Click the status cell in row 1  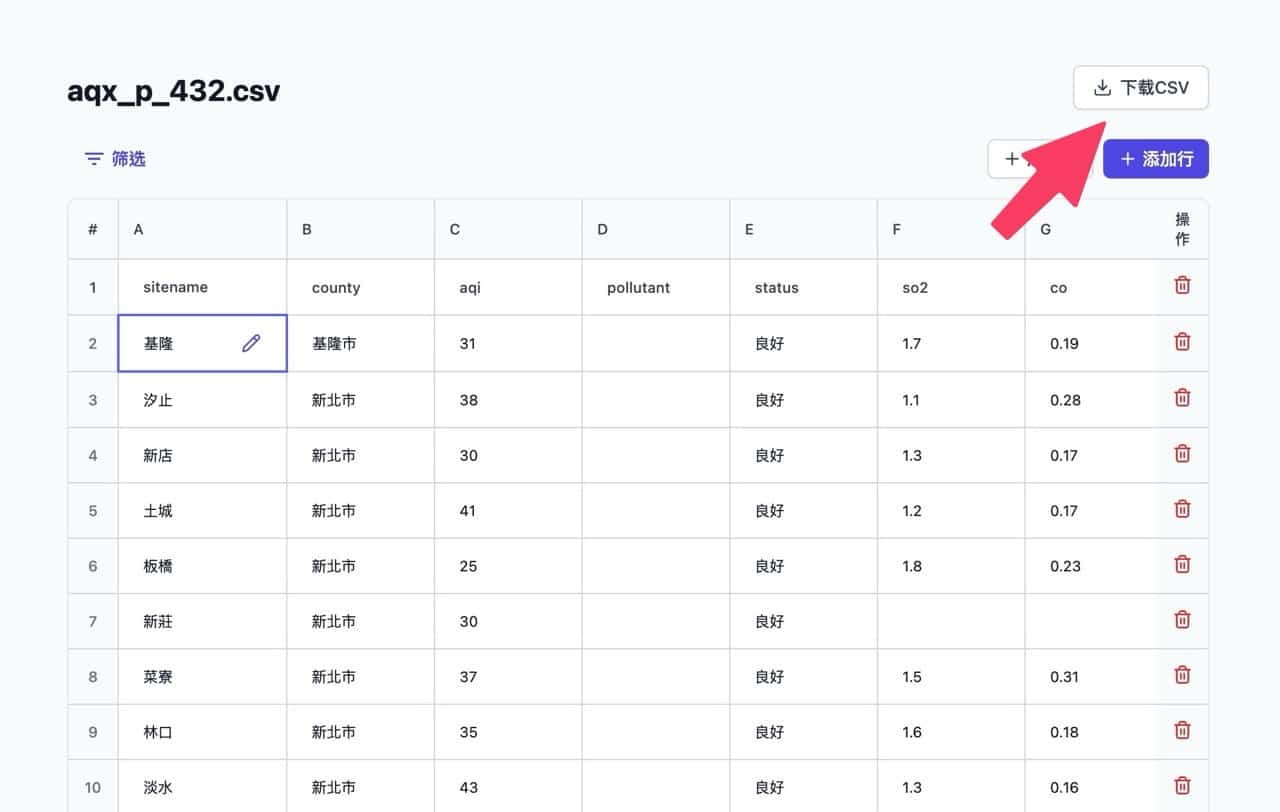click(x=804, y=287)
